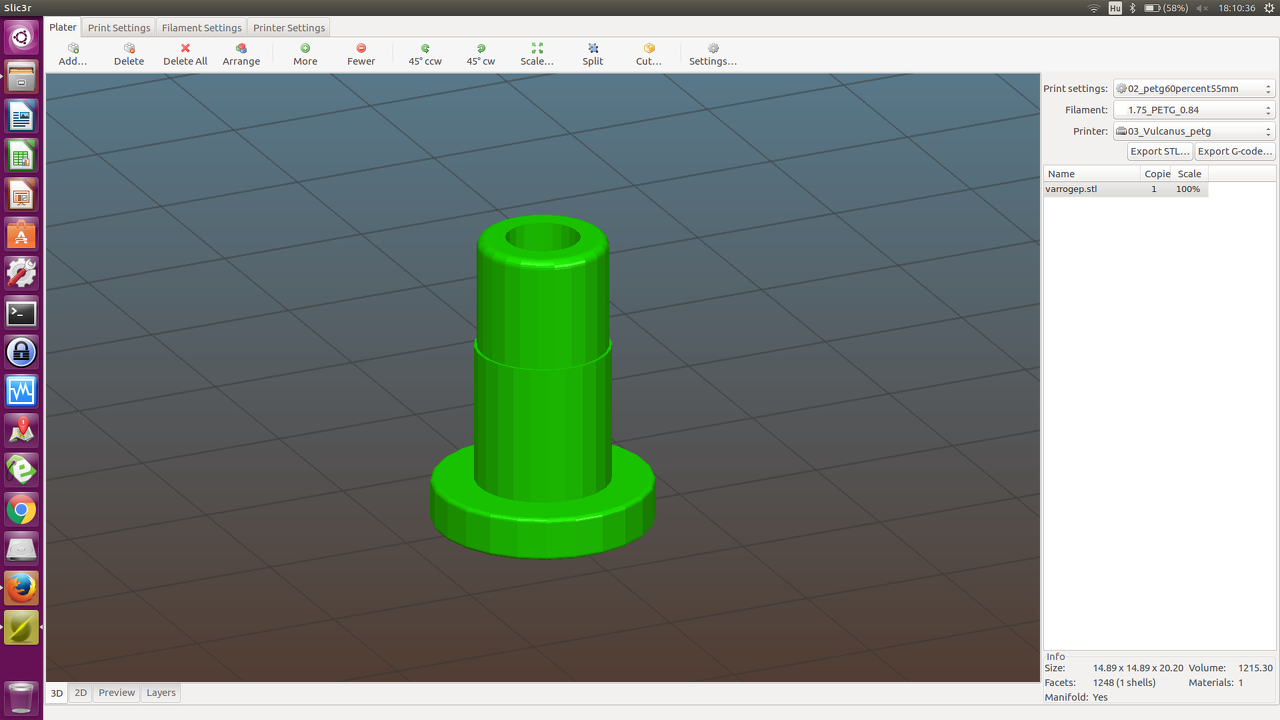
Task: Click the Copies column header
Action: coord(1157,174)
